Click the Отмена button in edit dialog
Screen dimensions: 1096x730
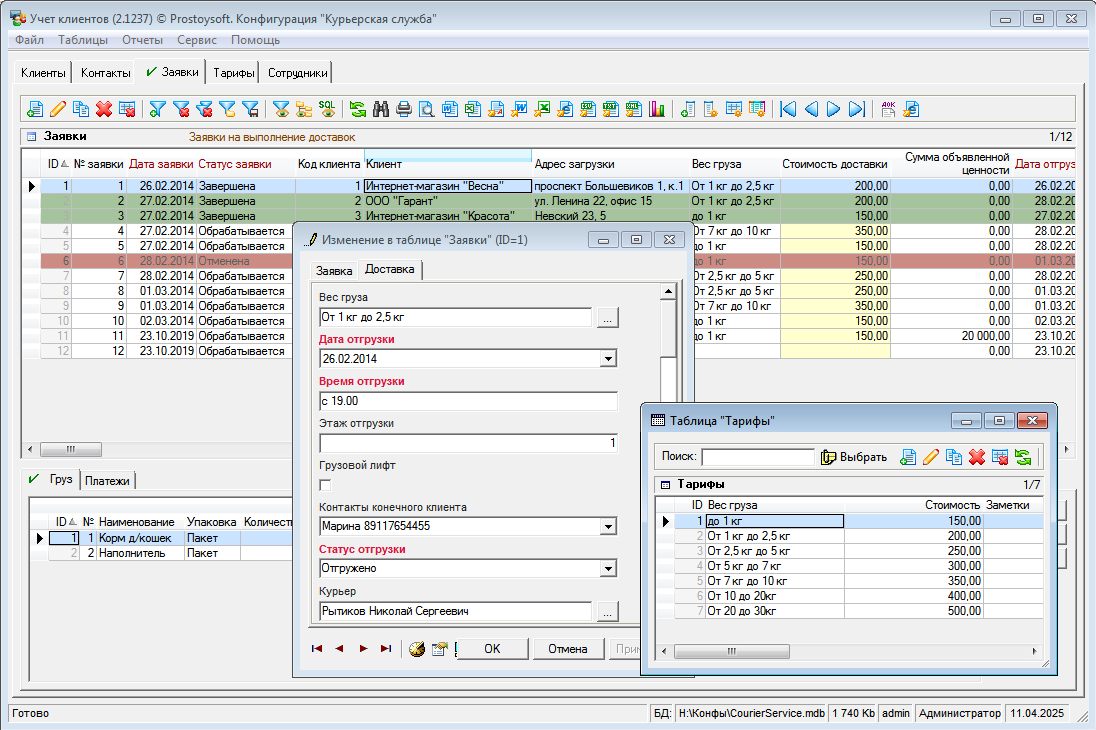pyautogui.click(x=568, y=649)
